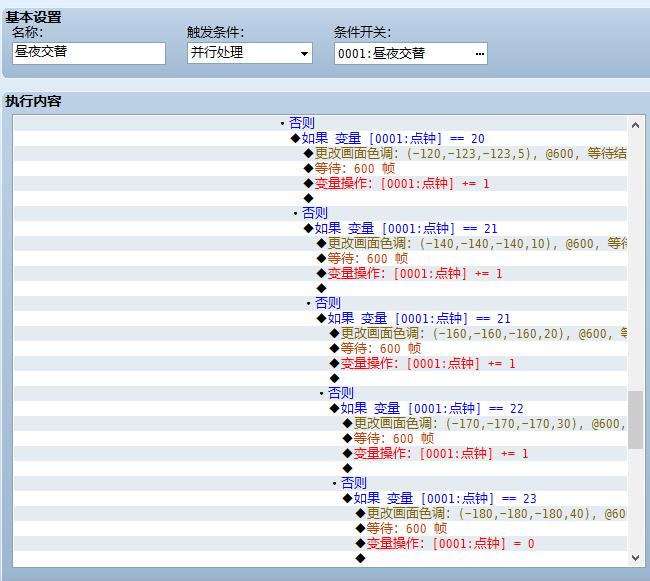Select 等待: 600 帧 row under == 23
The height and width of the screenshot is (581, 650).
click(x=320, y=528)
